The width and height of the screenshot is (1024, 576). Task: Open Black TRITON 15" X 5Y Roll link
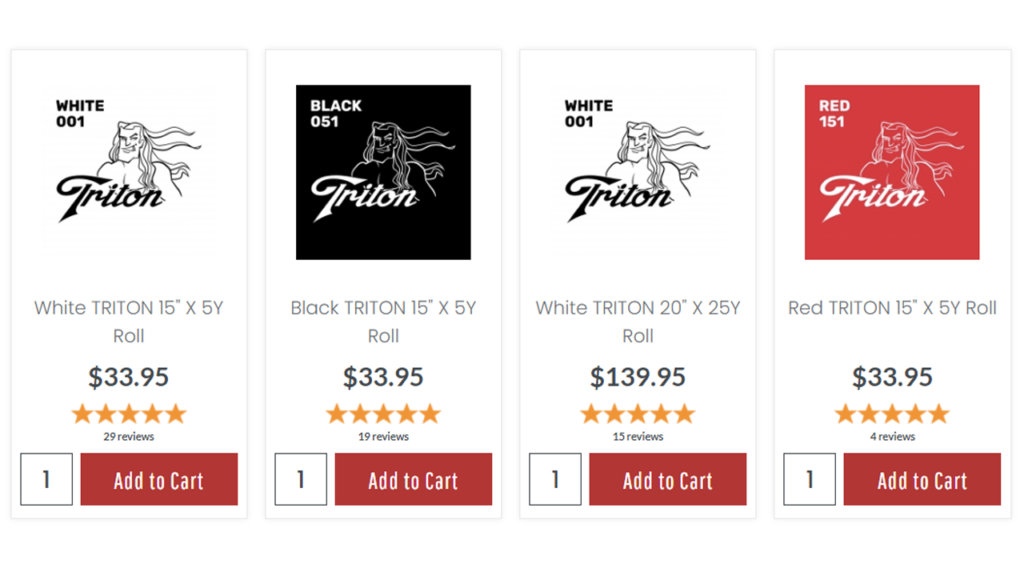point(383,321)
